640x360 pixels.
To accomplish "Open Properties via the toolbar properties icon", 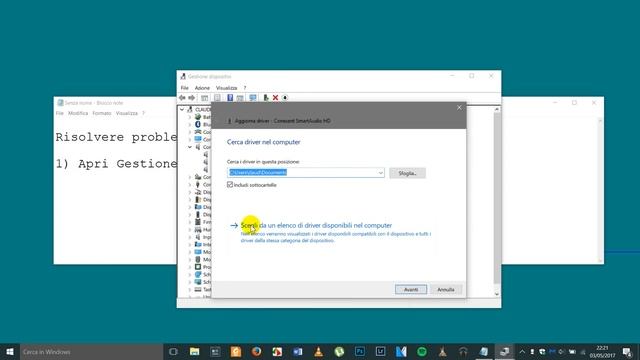I will point(217,98).
